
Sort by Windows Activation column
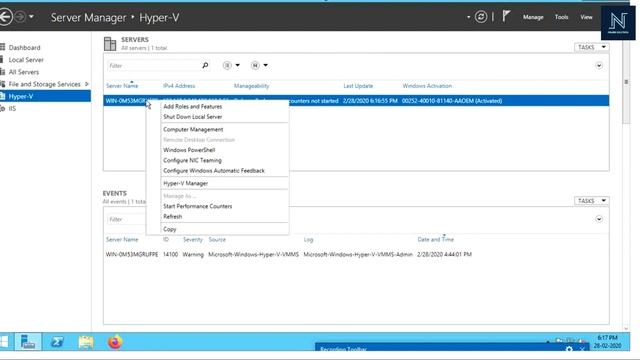click(x=427, y=86)
